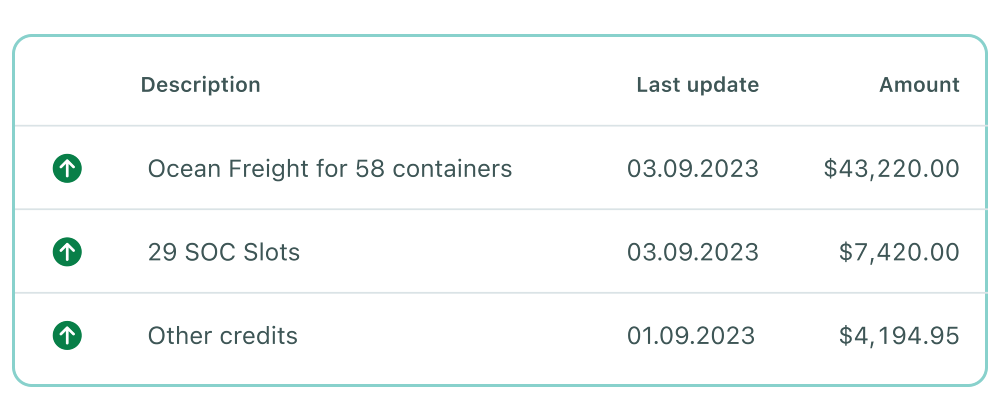Click green arrow icon beside 29 SOC Slots
The width and height of the screenshot is (1000, 420).
(67, 252)
